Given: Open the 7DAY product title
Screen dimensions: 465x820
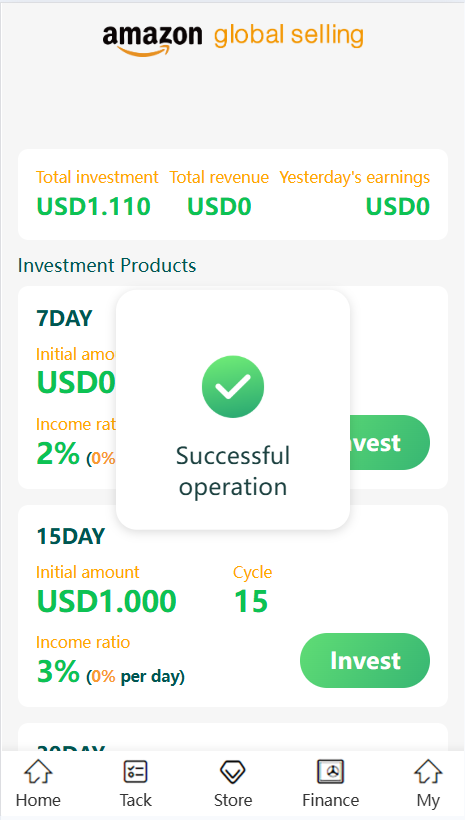Looking at the screenshot, I should pyautogui.click(x=64, y=318).
